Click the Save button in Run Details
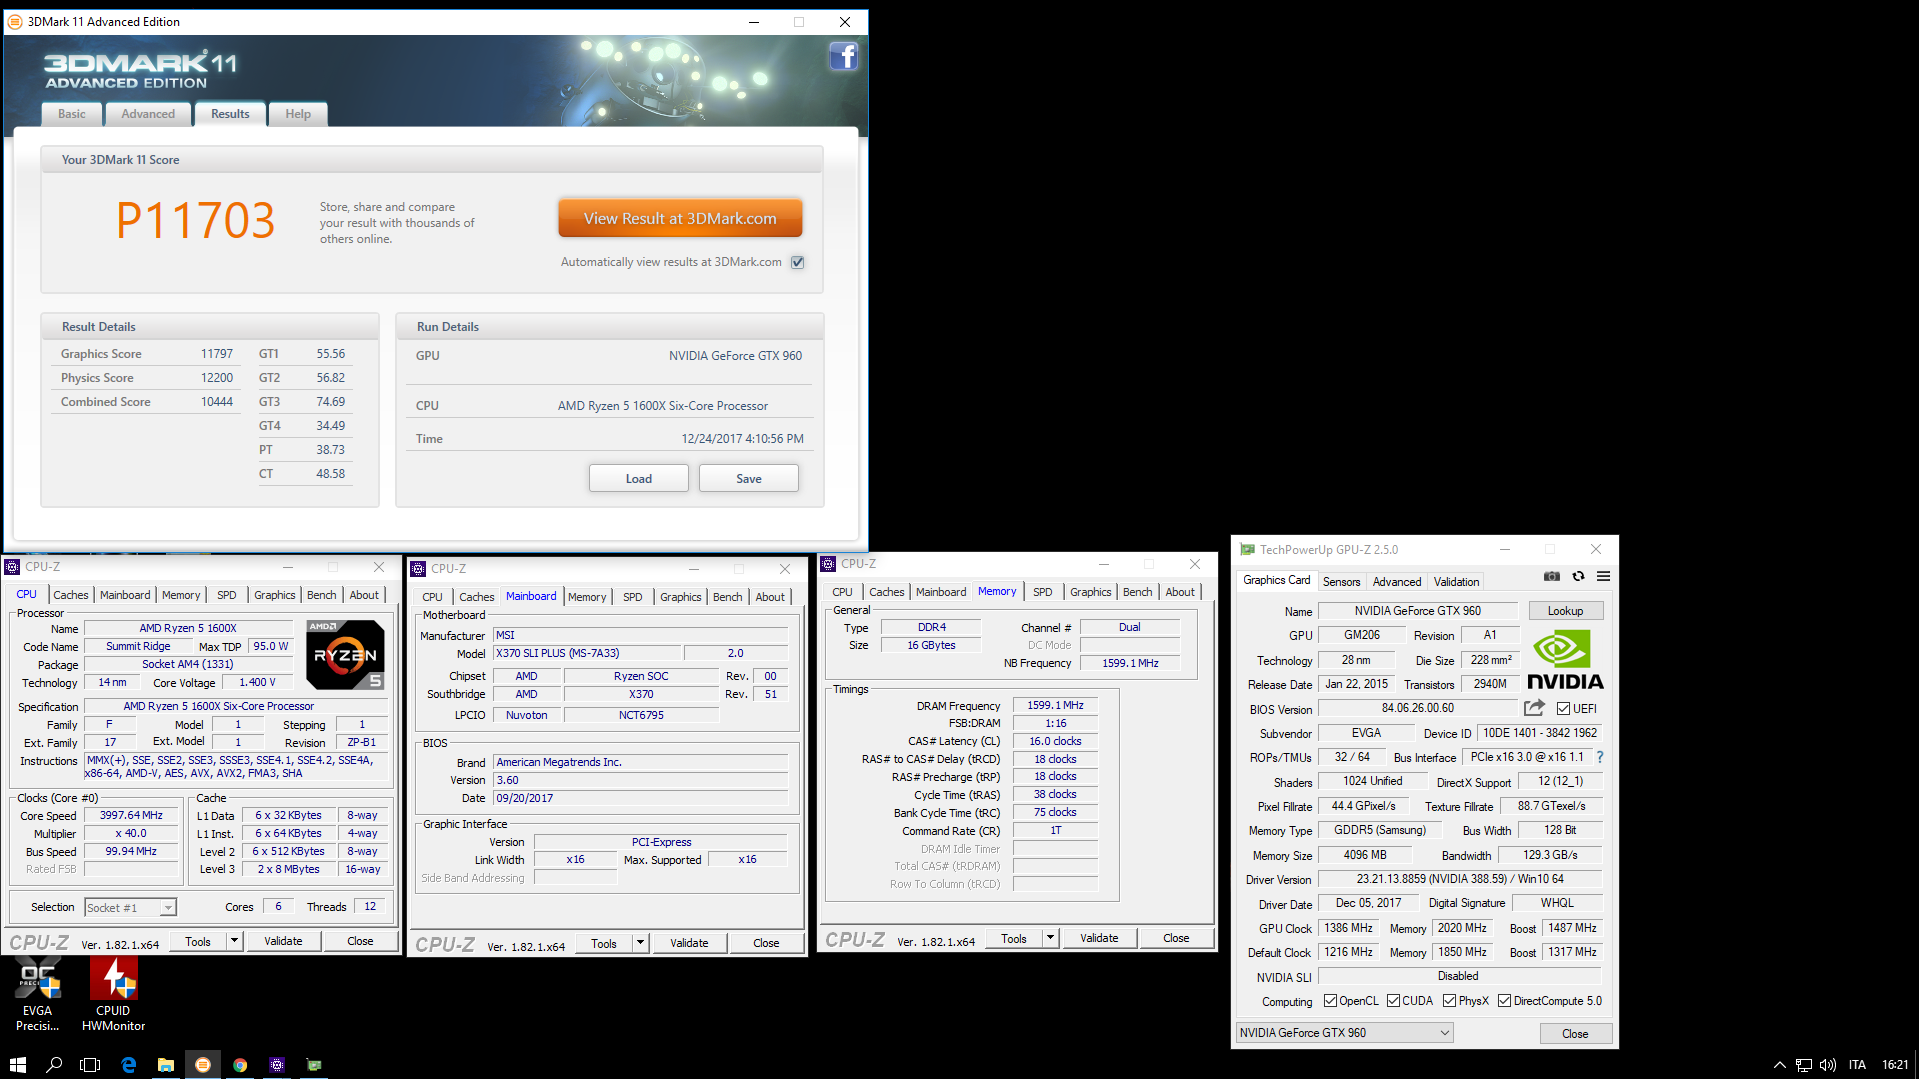Viewport: 1919px width, 1079px height. tap(749, 479)
